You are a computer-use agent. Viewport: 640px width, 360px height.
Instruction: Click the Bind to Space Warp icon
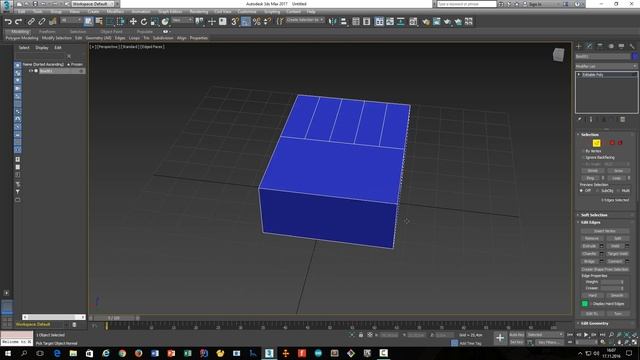[53, 22]
